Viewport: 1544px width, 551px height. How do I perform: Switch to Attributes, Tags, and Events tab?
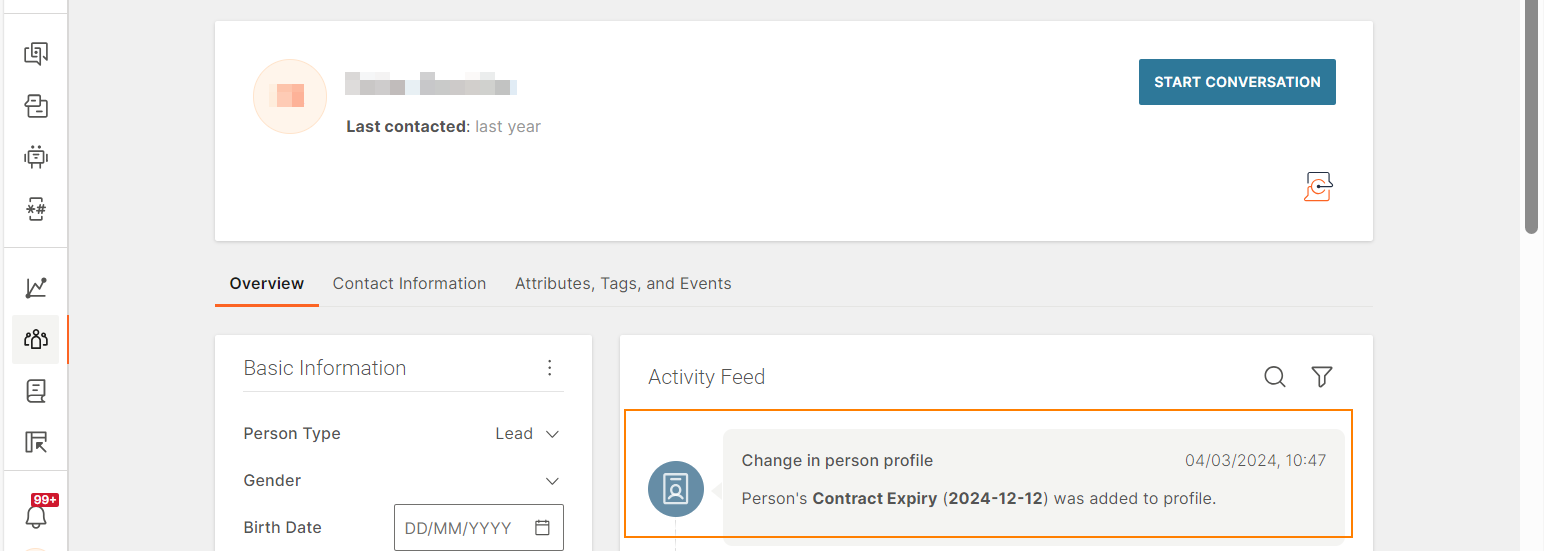pyautogui.click(x=623, y=284)
